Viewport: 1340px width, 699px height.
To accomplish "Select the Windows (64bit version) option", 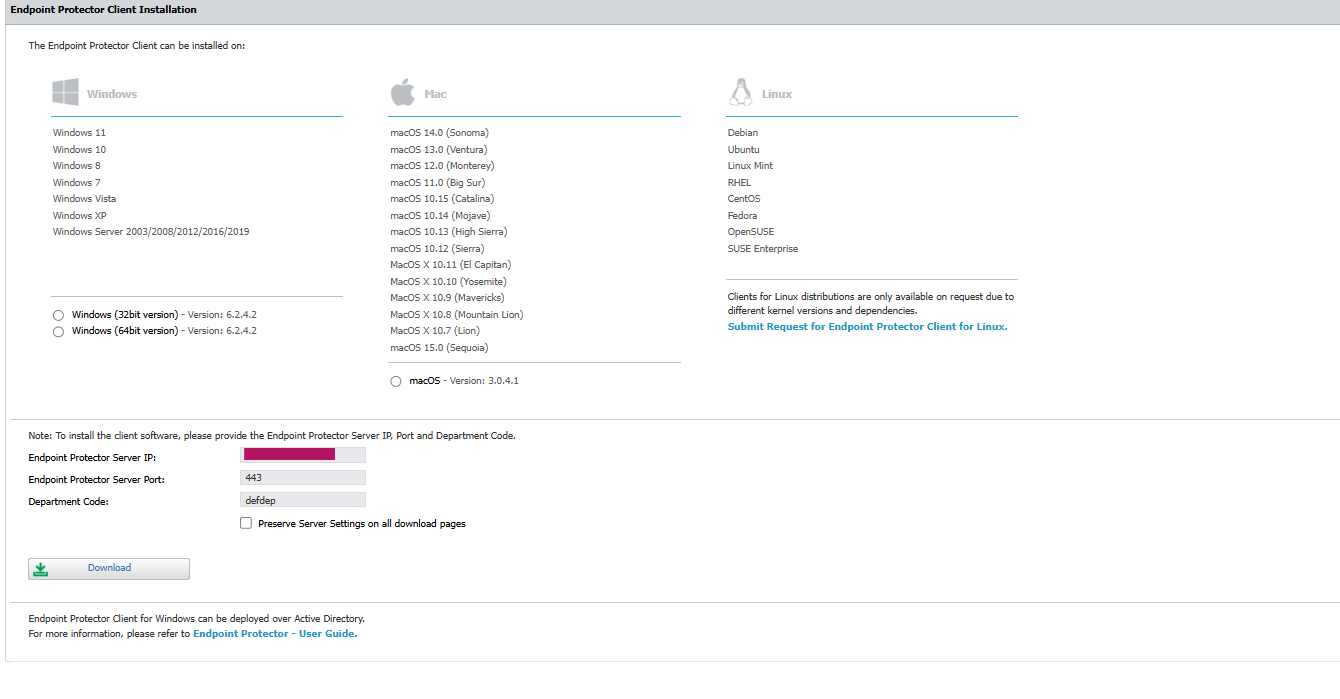I will click(x=58, y=331).
